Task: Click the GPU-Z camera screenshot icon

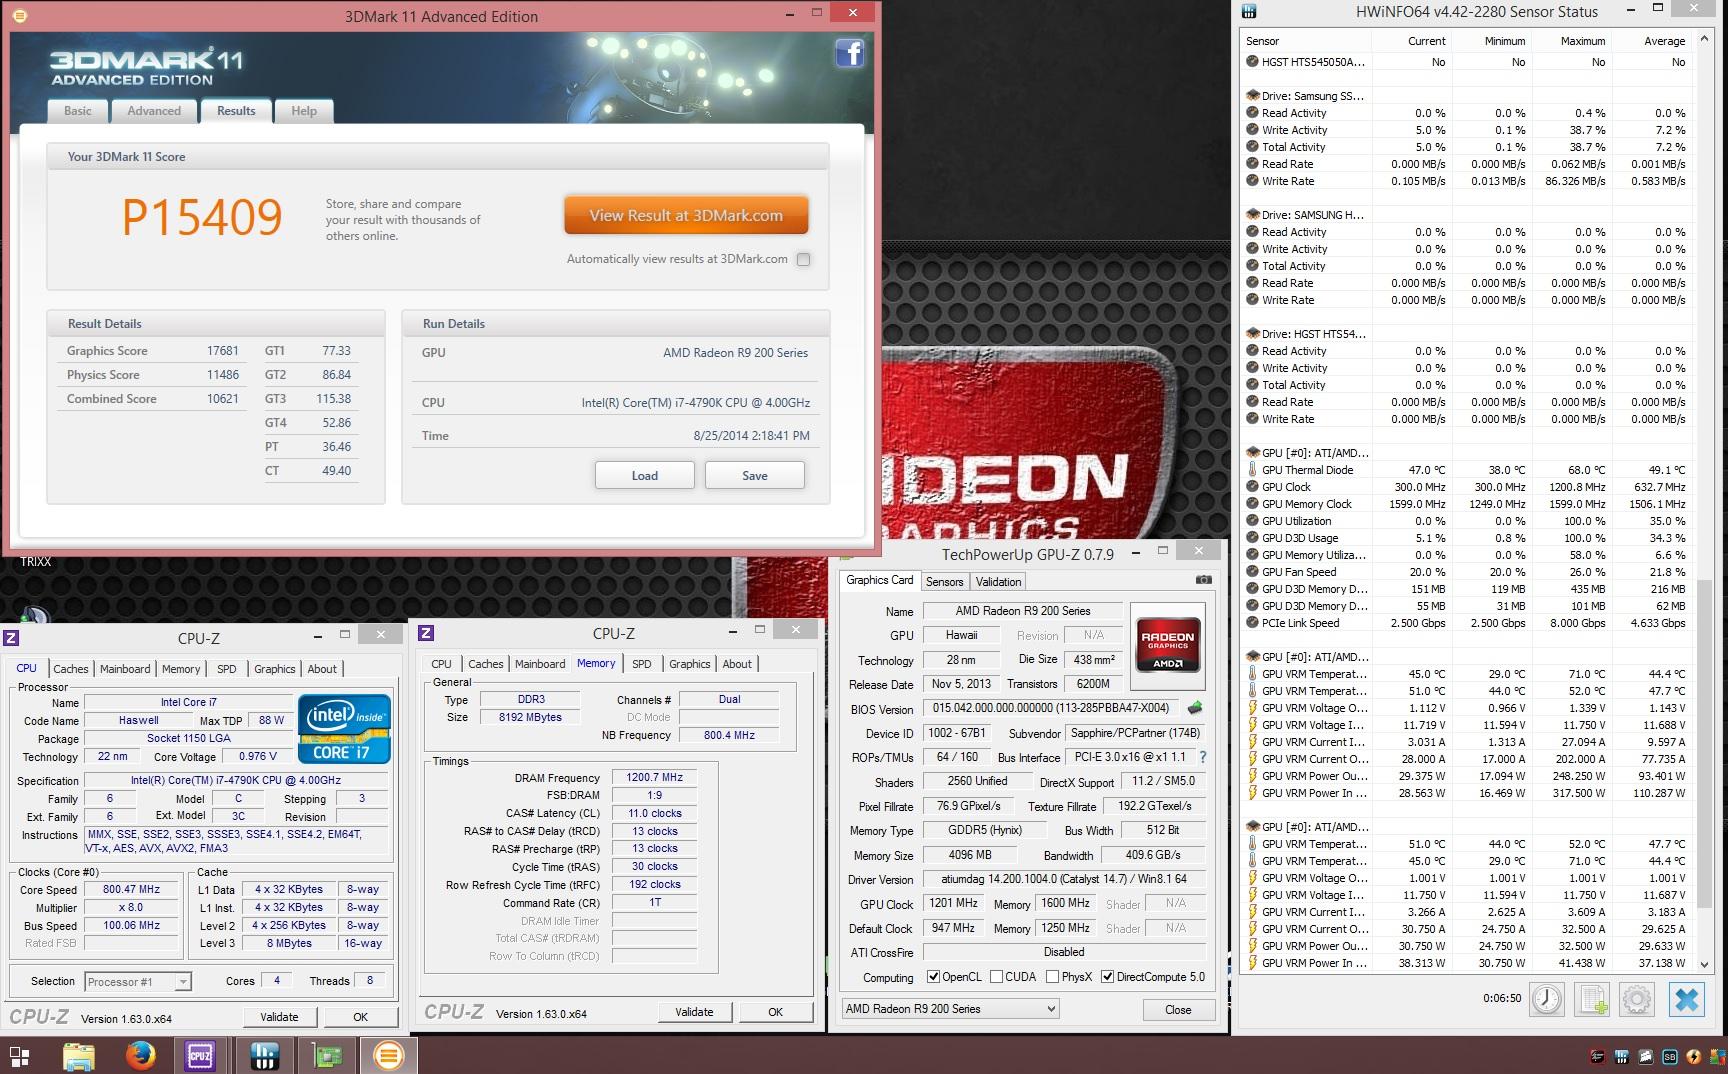Action: (x=1204, y=580)
